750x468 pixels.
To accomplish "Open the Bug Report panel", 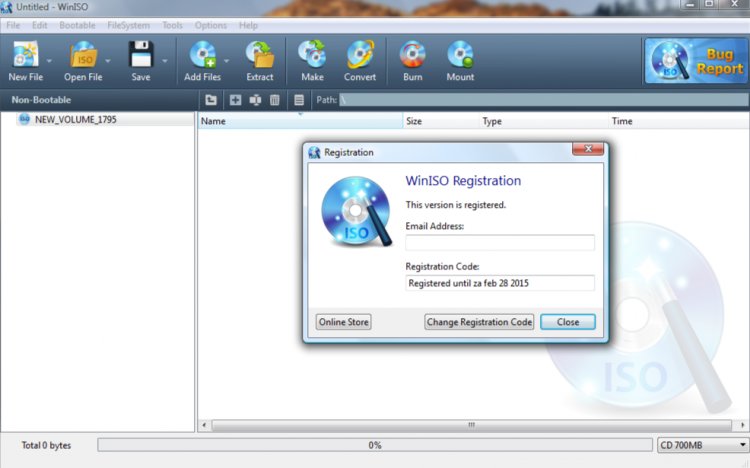I will 696,61.
